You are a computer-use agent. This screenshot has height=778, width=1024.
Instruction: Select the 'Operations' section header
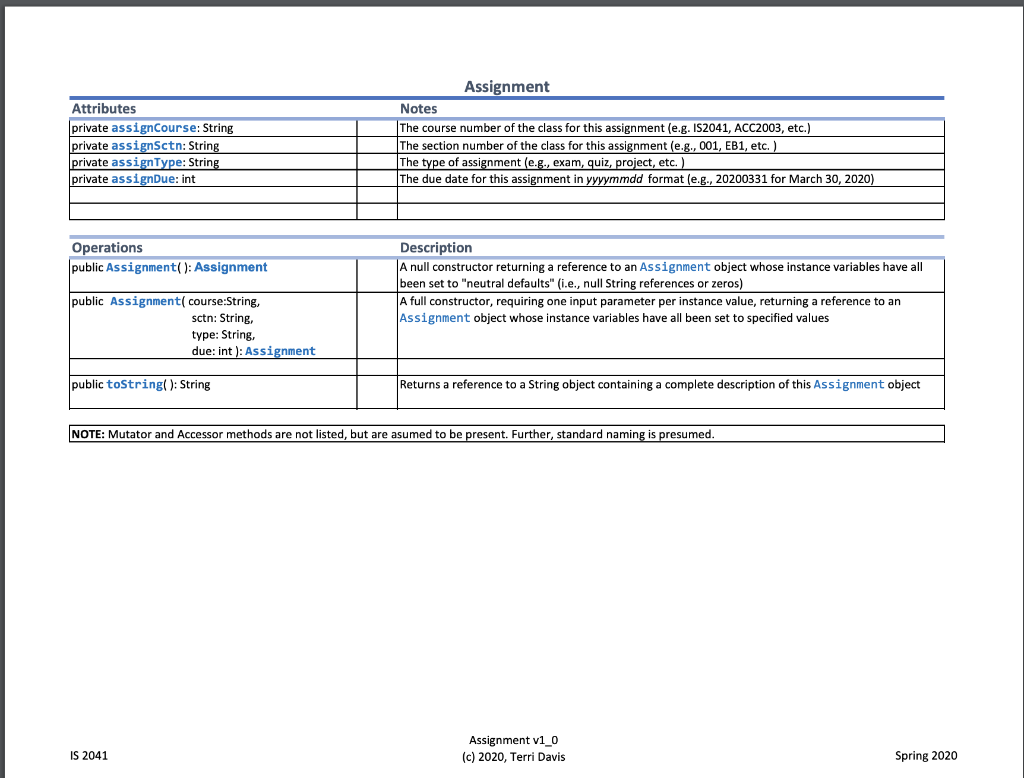pos(107,248)
